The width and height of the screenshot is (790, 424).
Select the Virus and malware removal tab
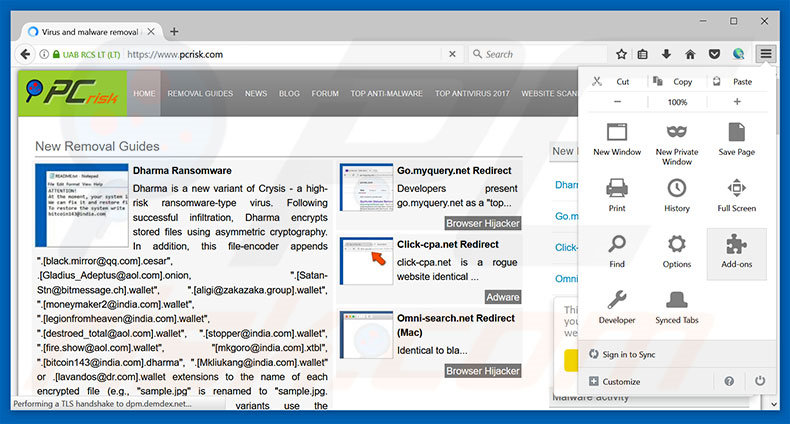[91, 32]
